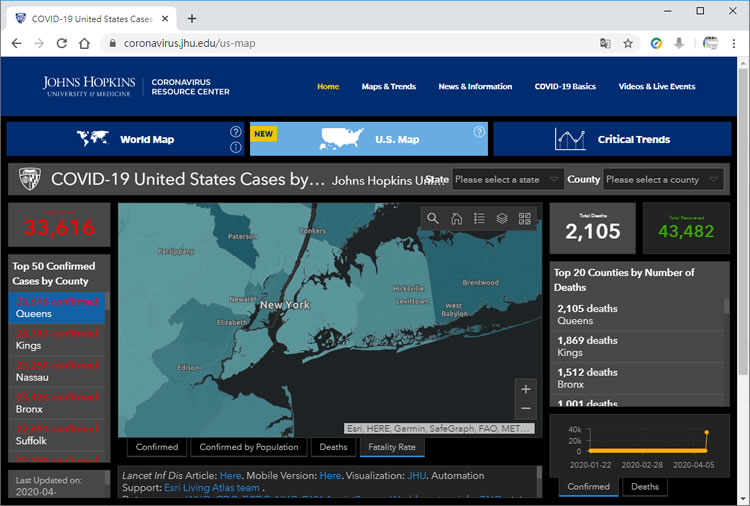The width and height of the screenshot is (750, 506).
Task: Open the Esri Living Atlas team link
Action: [x=212, y=488]
